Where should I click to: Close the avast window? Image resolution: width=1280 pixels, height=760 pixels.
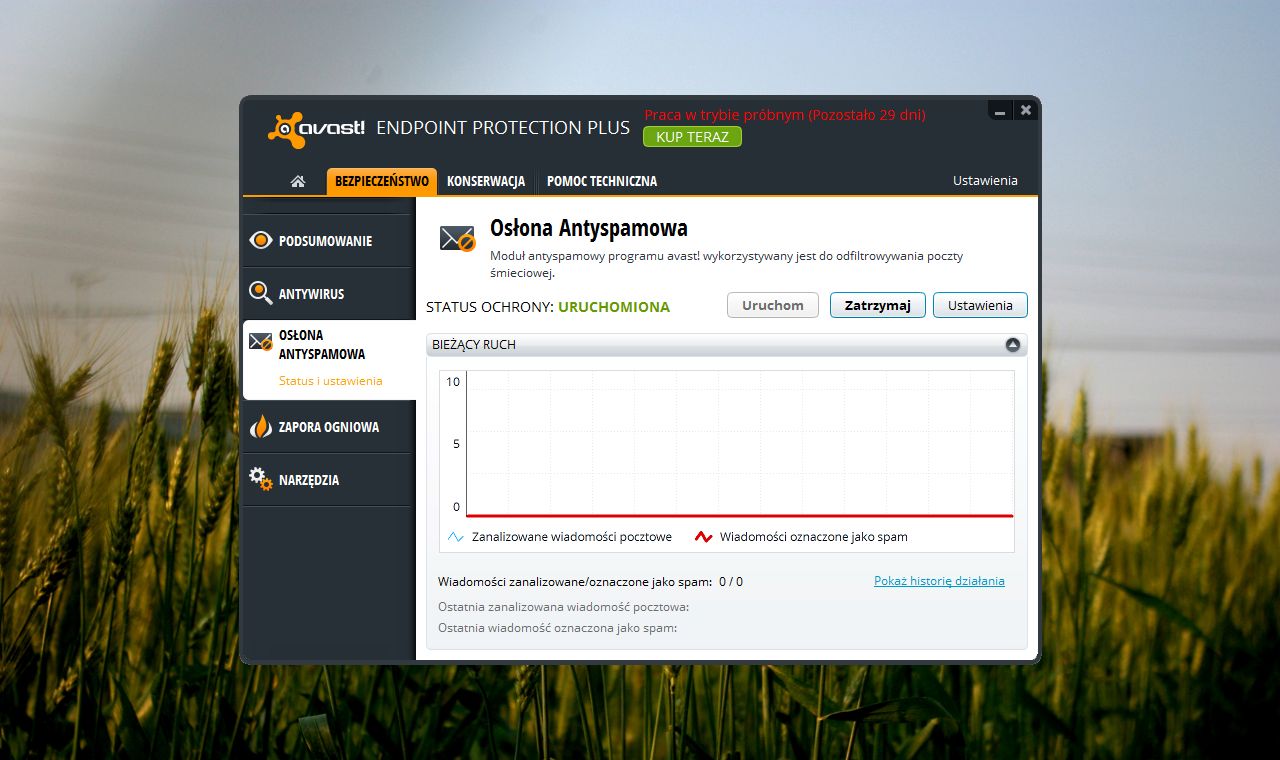tap(1025, 111)
